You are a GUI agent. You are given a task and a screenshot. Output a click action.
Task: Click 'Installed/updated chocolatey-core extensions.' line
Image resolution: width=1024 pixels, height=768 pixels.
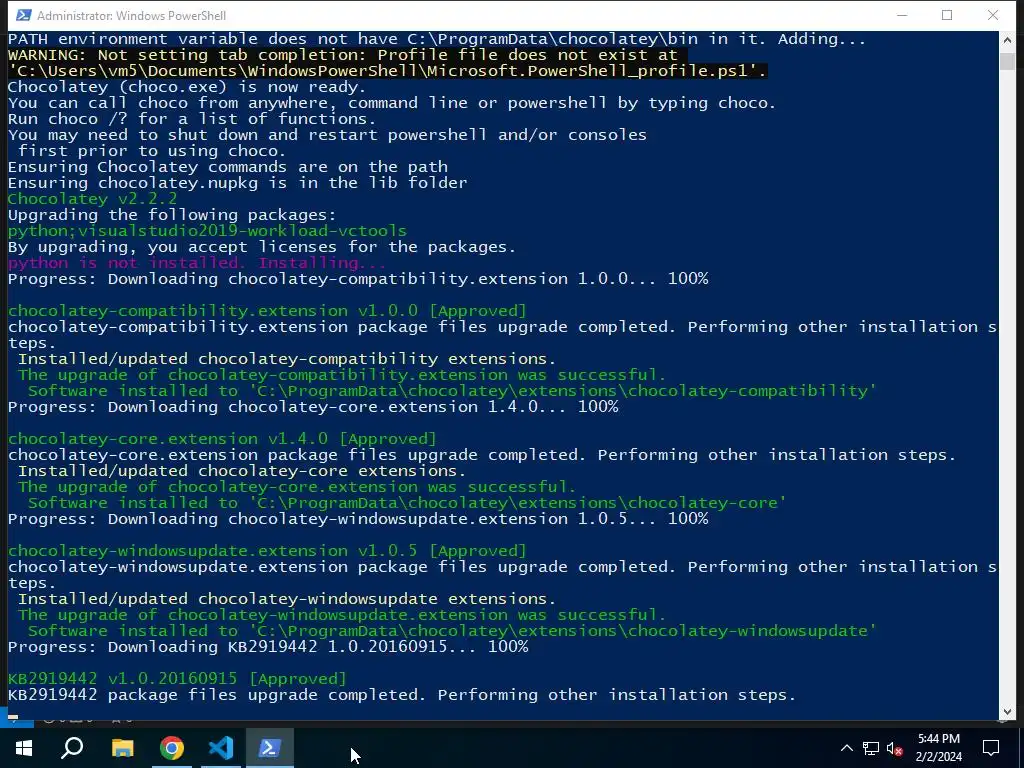click(x=242, y=471)
